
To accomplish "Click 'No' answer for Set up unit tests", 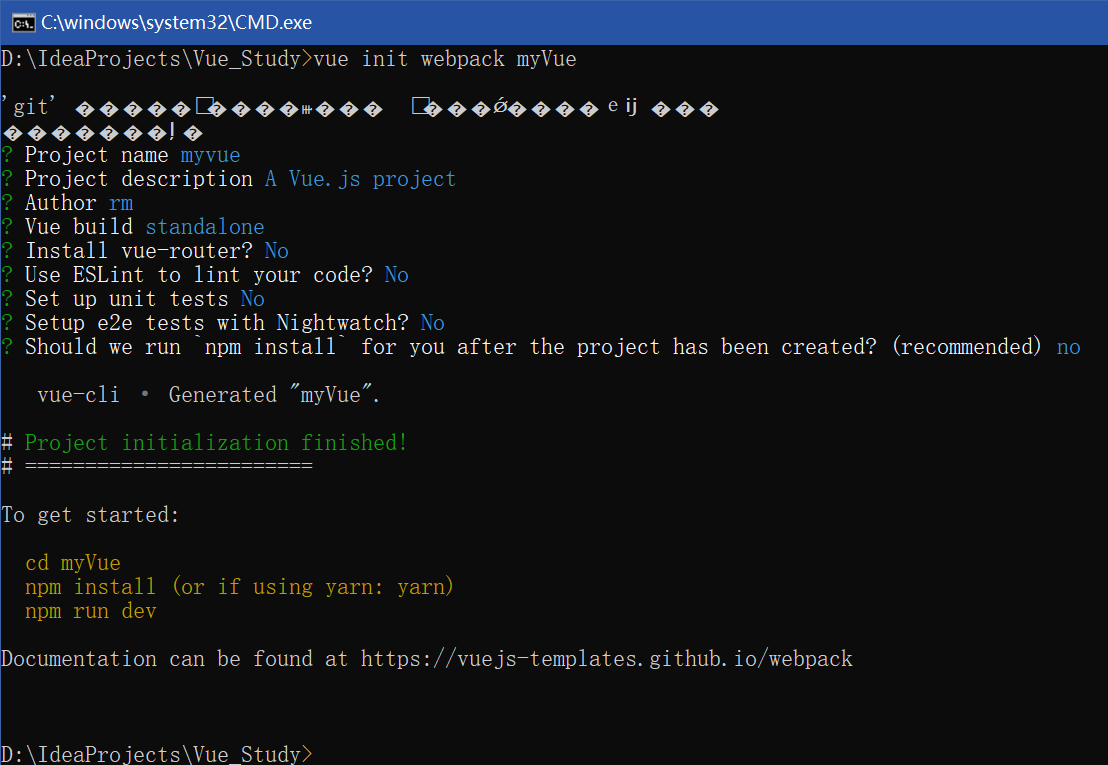I will tap(252, 300).
